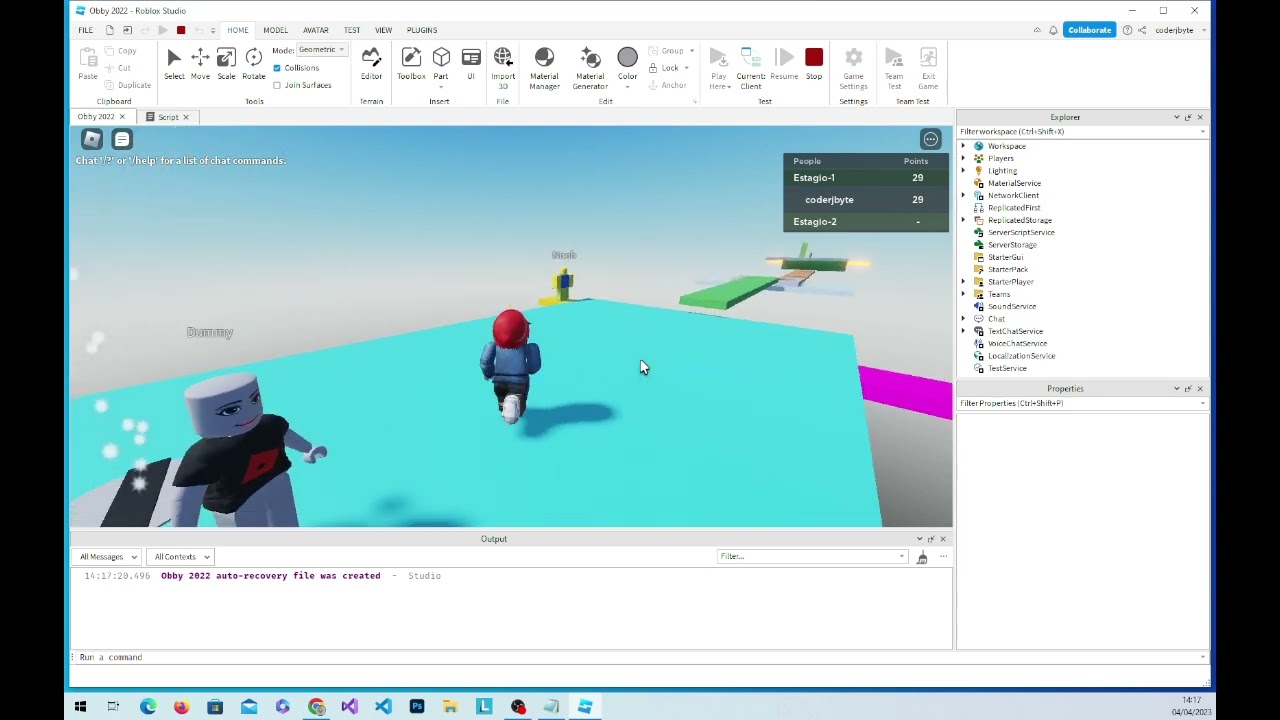Screen dimensions: 1280x720
Task: Open the Roblox menu icon in viewport
Action: coord(92,139)
